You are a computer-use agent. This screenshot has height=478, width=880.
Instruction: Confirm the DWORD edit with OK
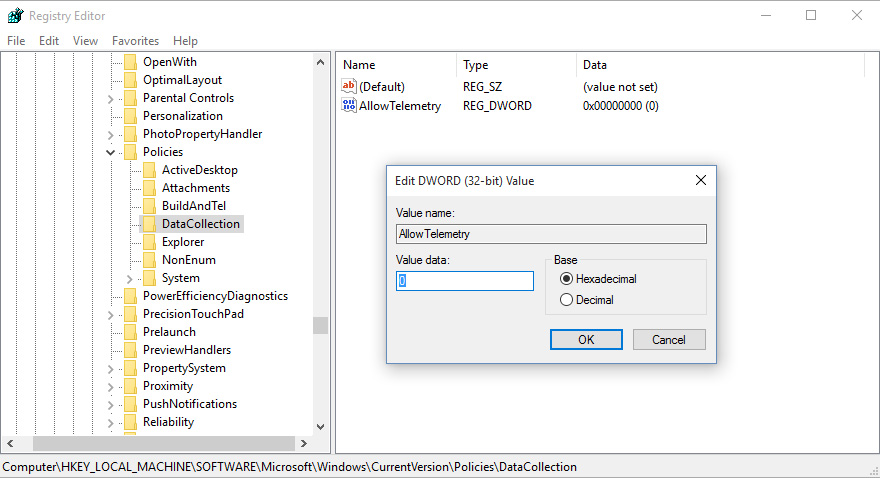pyautogui.click(x=586, y=339)
